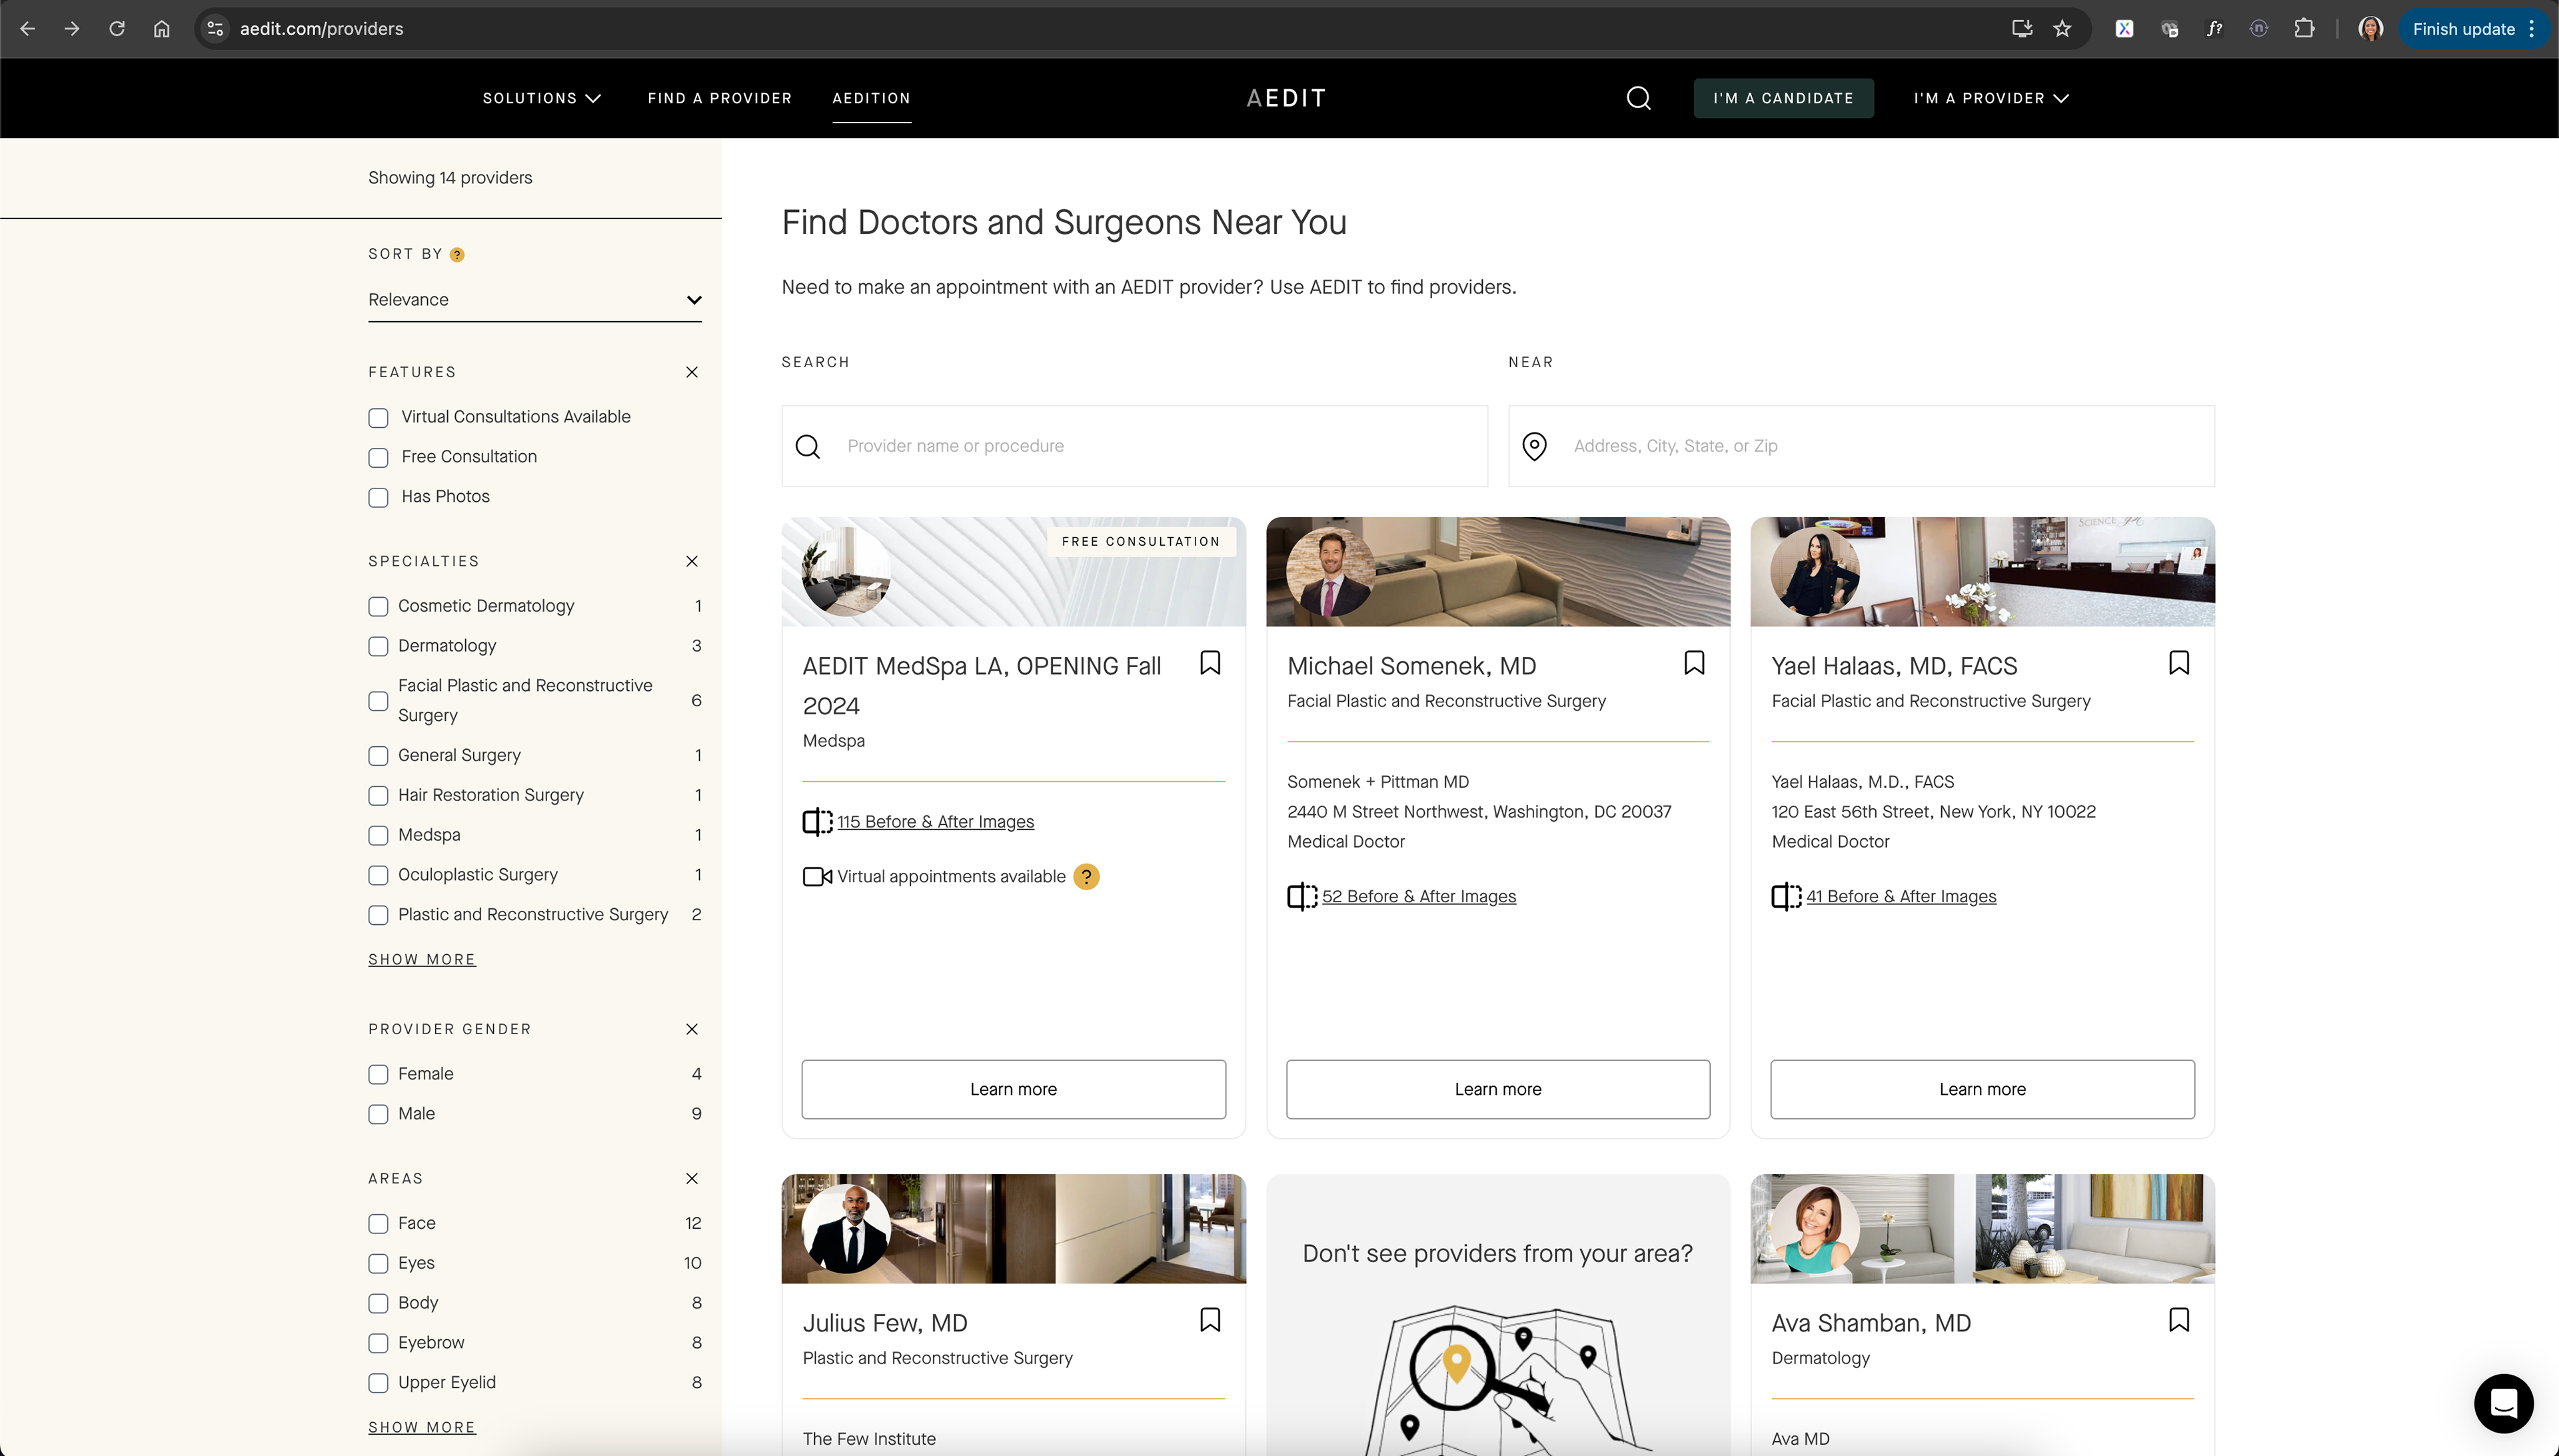This screenshot has height=1456, width=2559.
Task: Bookmark Yael Halaas, MD, FACS card
Action: 2178,663
